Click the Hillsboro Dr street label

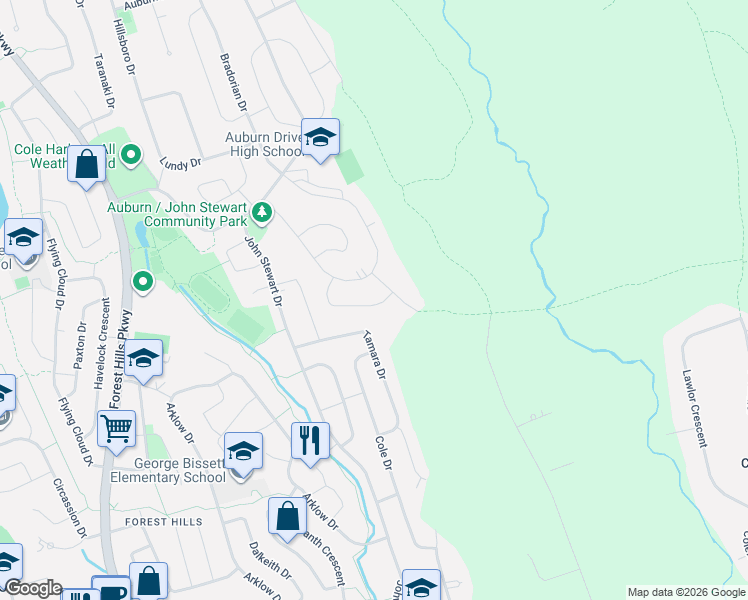point(125,47)
